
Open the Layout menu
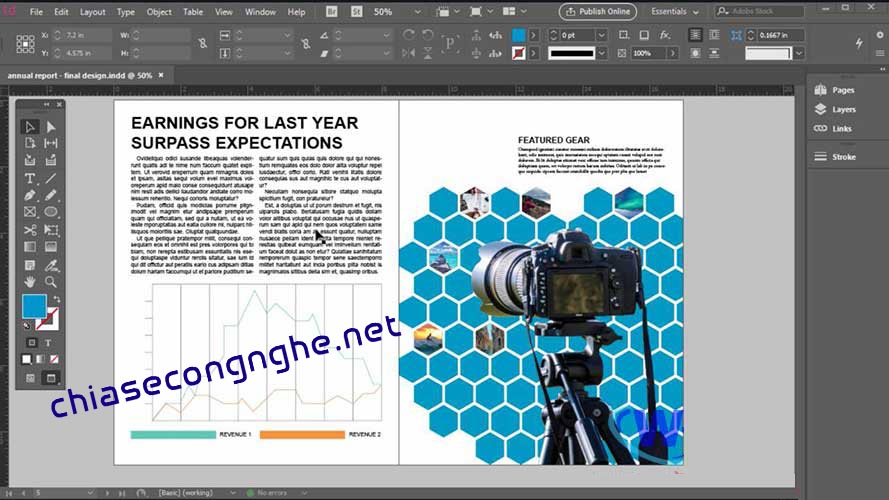tap(92, 12)
